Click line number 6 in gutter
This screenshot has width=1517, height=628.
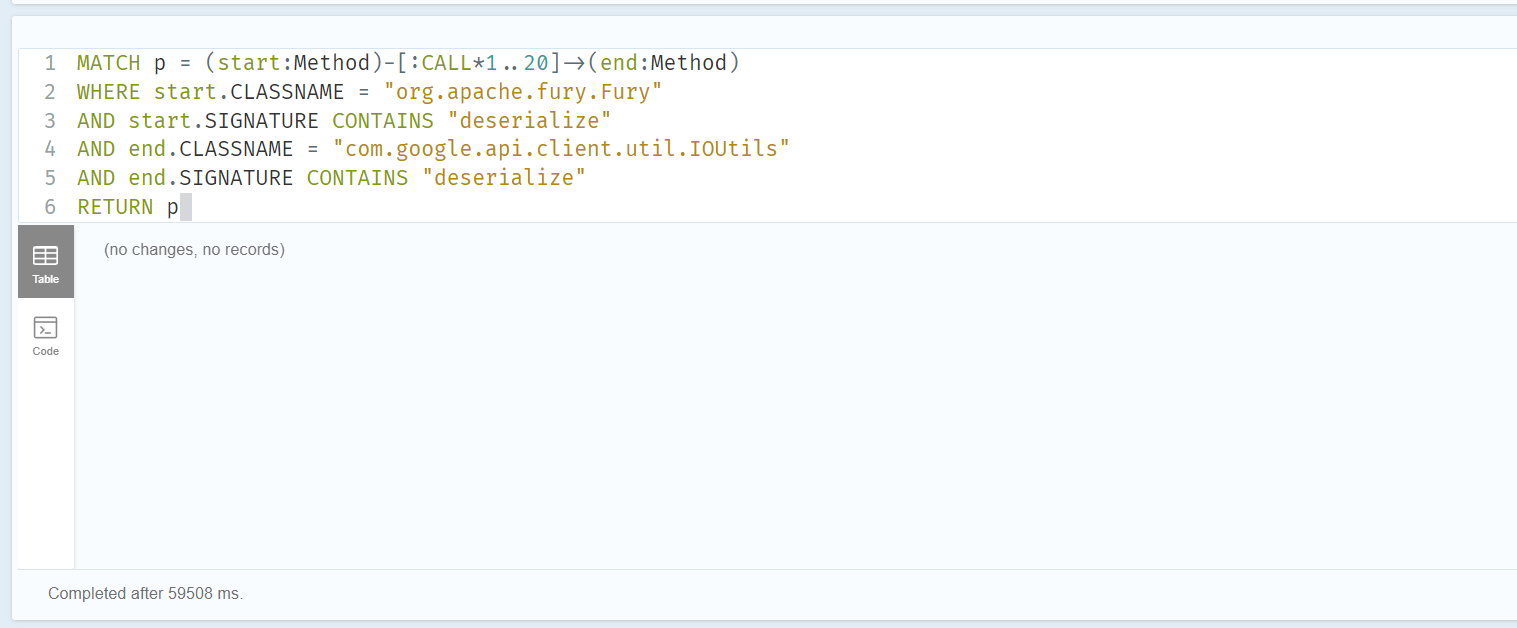[50, 208]
